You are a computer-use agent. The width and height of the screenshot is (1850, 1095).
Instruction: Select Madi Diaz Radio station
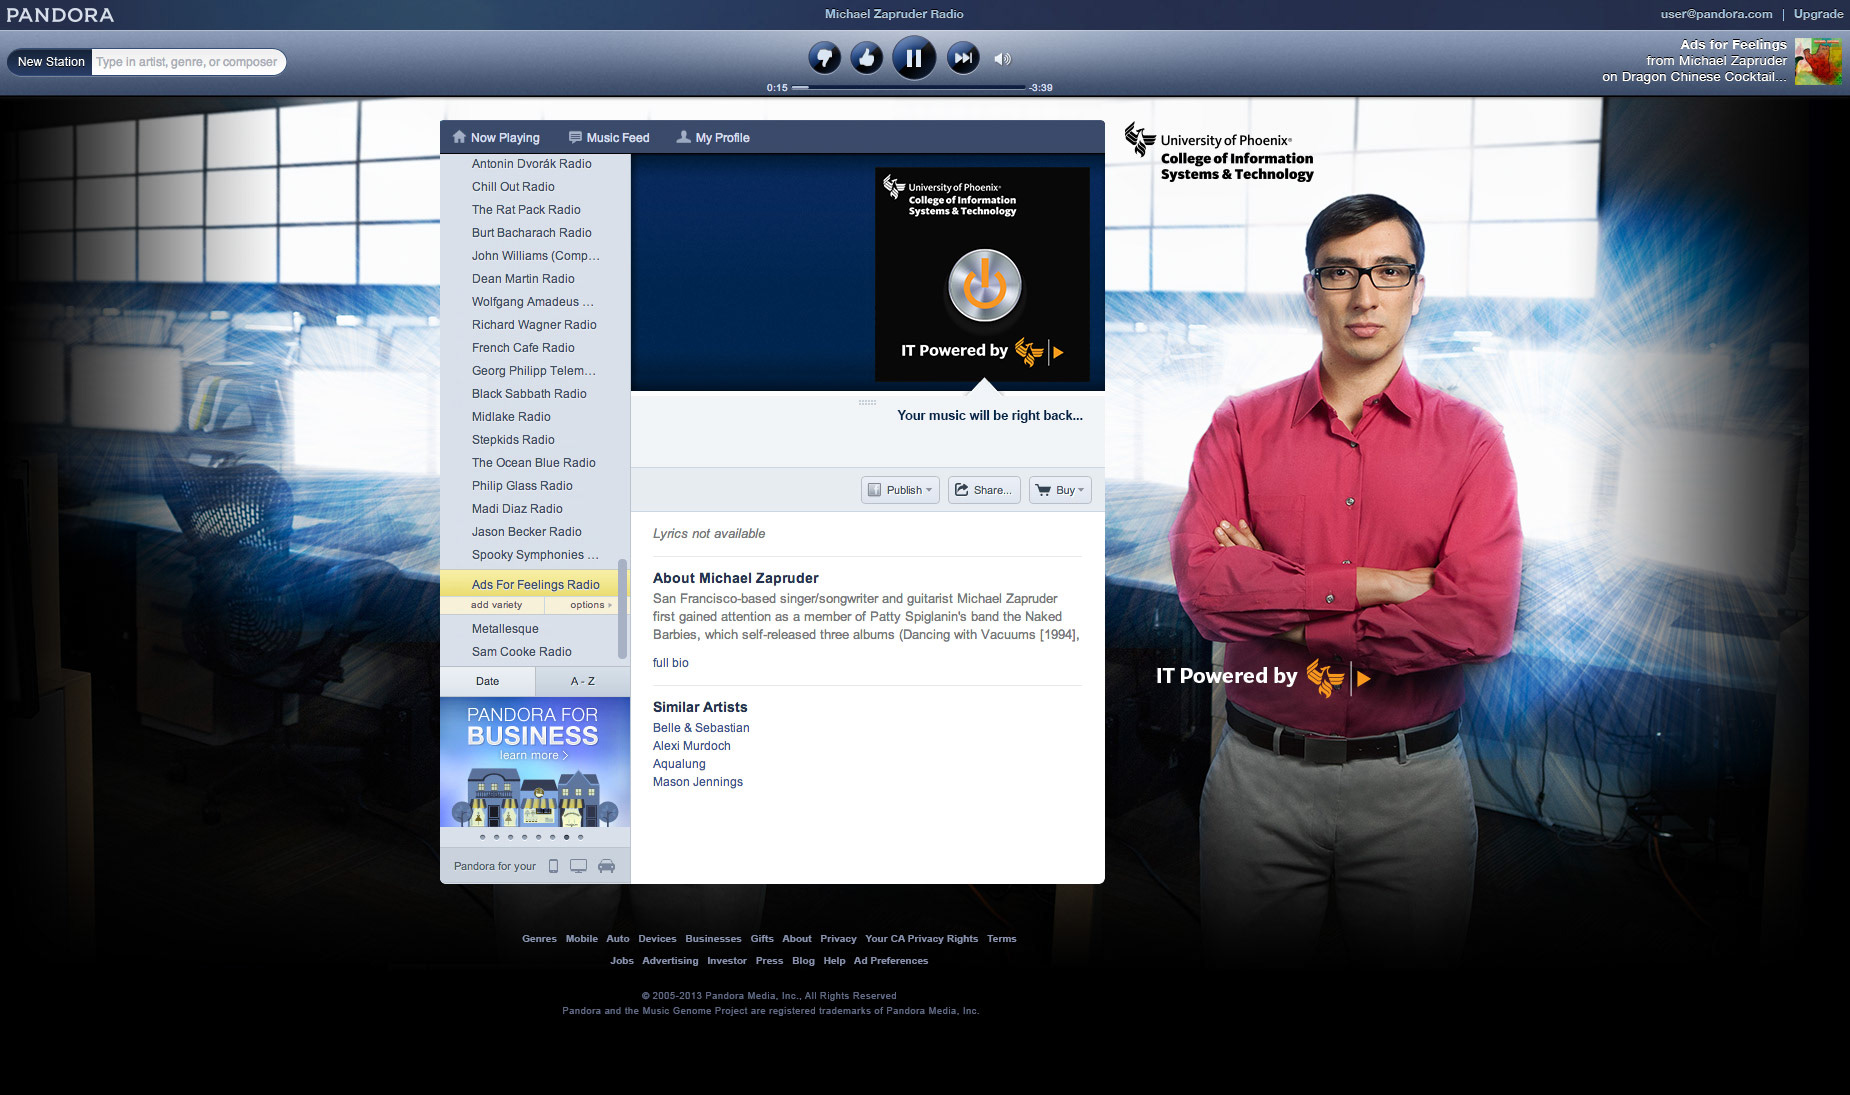(x=517, y=509)
